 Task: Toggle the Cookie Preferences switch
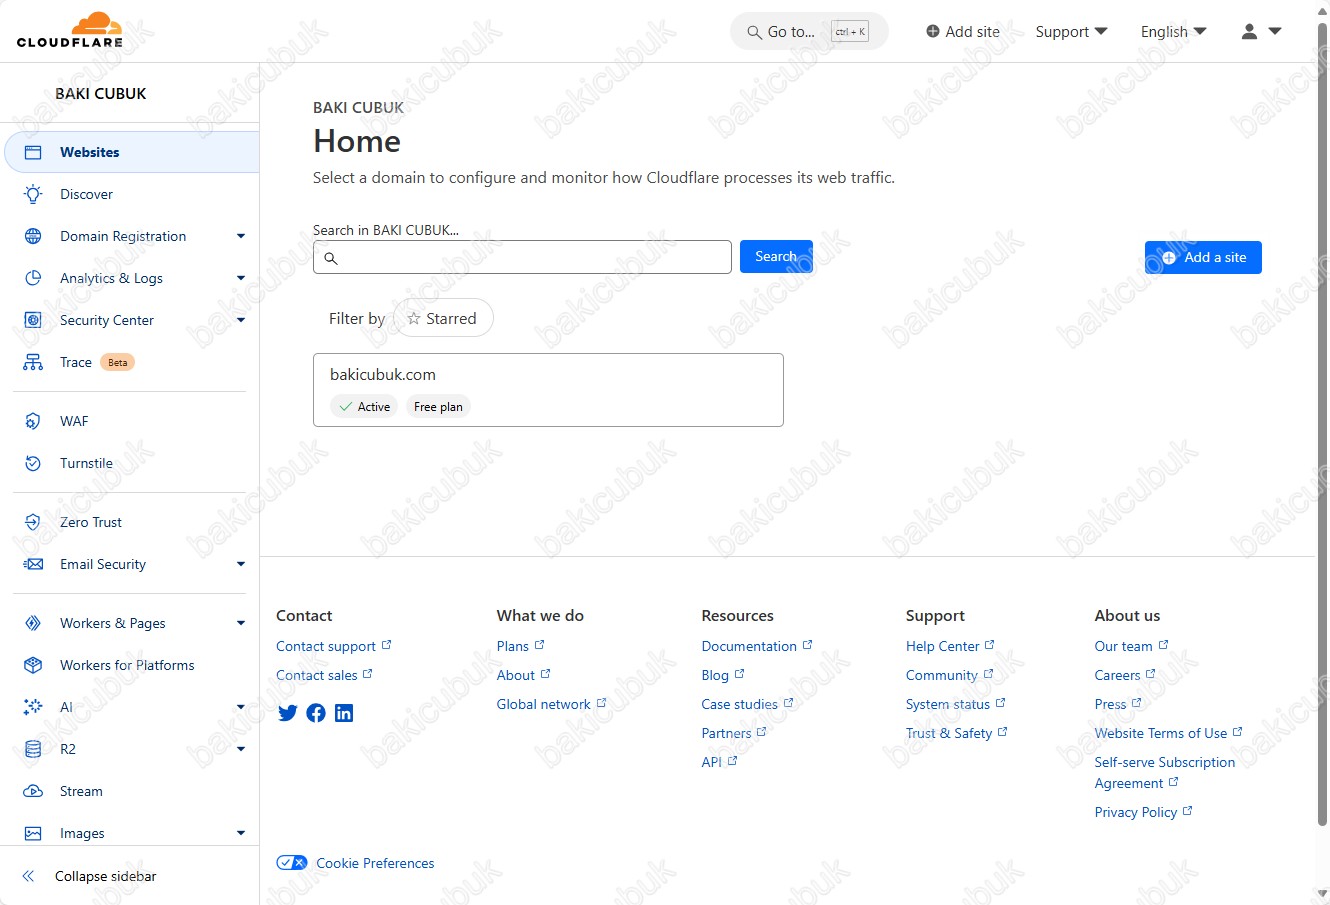[292, 862]
